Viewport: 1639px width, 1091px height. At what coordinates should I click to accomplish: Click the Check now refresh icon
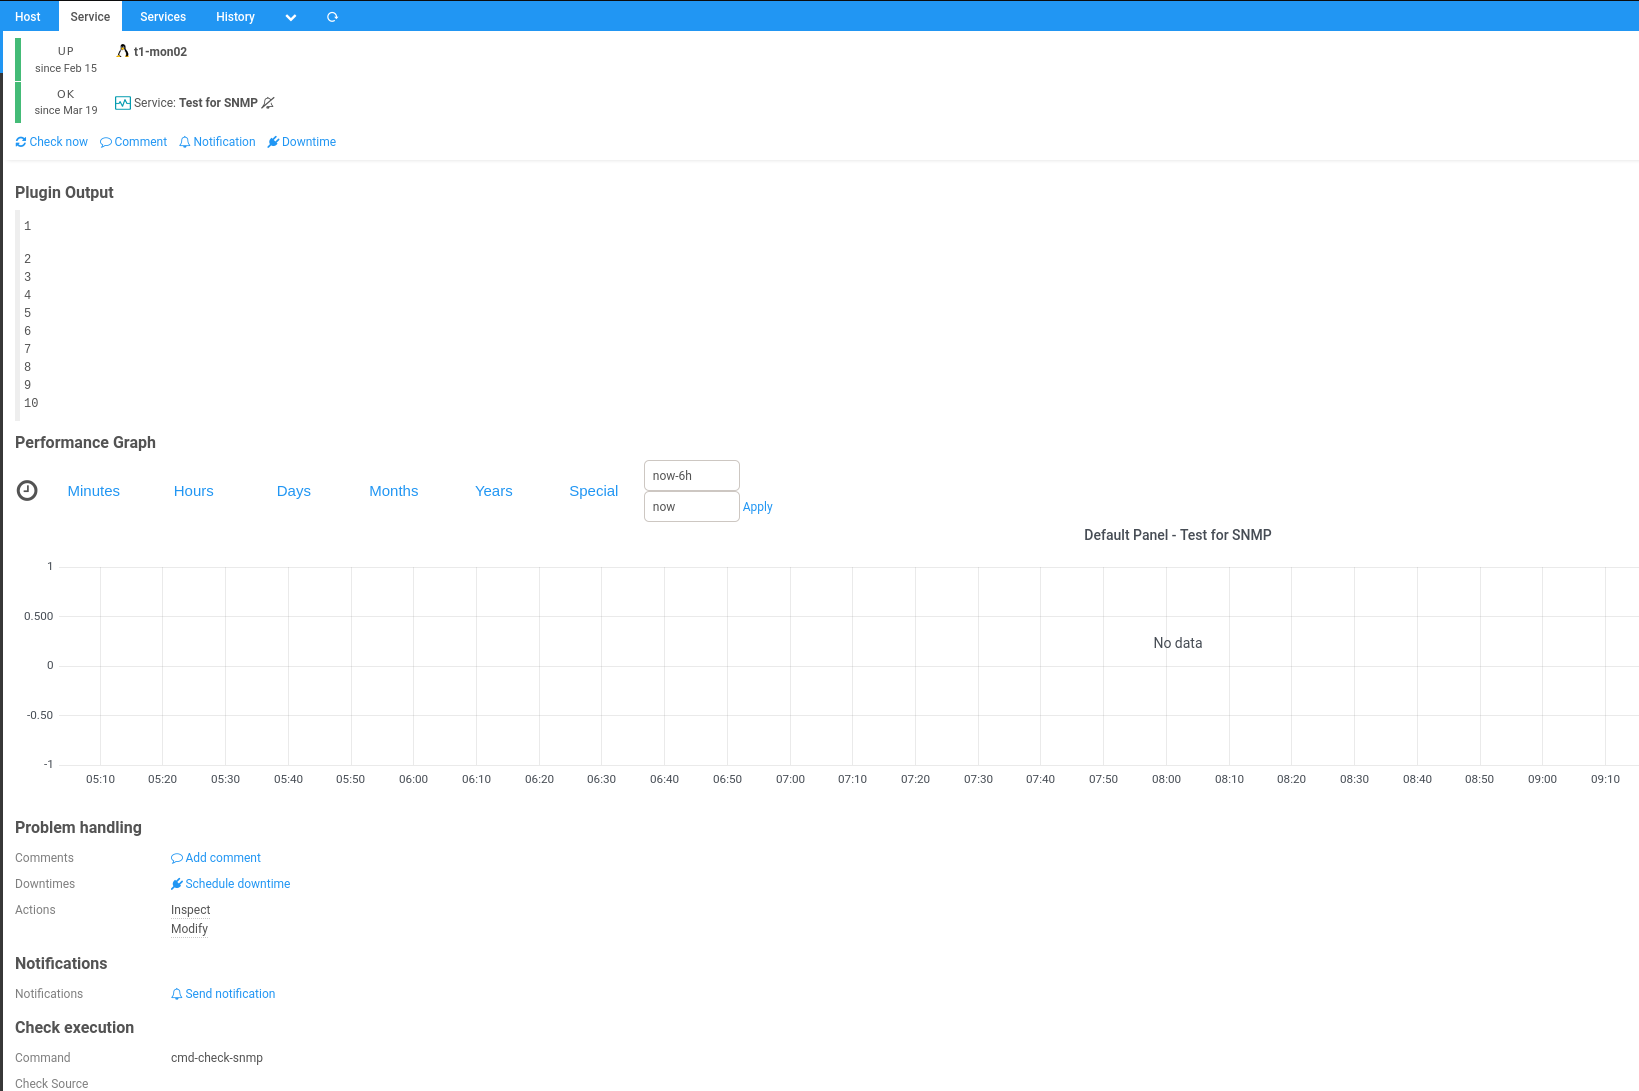[20, 141]
